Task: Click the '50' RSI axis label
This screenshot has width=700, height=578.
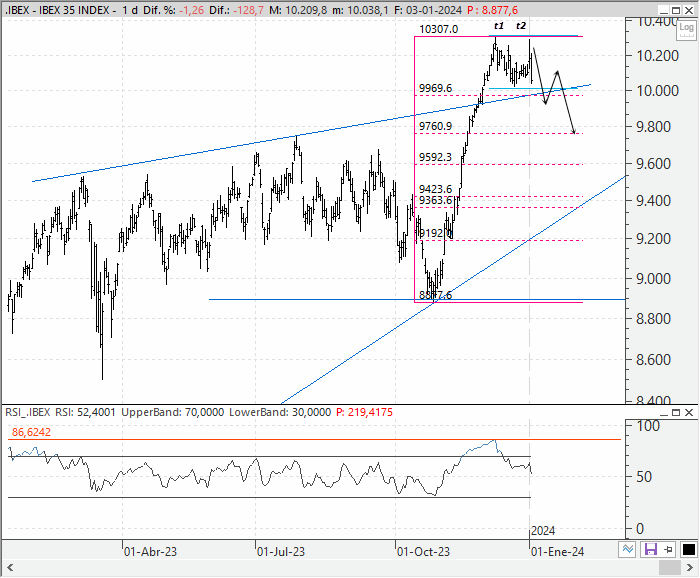Action: 645,477
